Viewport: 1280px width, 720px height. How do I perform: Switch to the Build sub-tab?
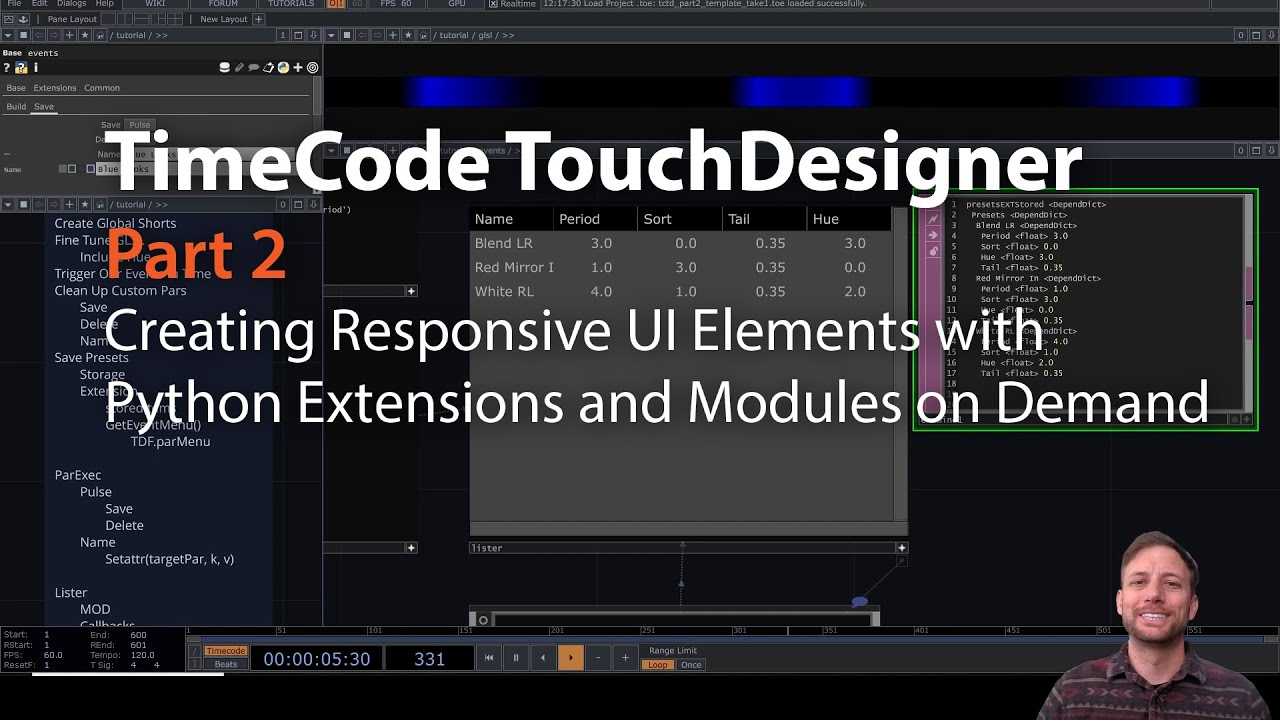click(x=16, y=107)
